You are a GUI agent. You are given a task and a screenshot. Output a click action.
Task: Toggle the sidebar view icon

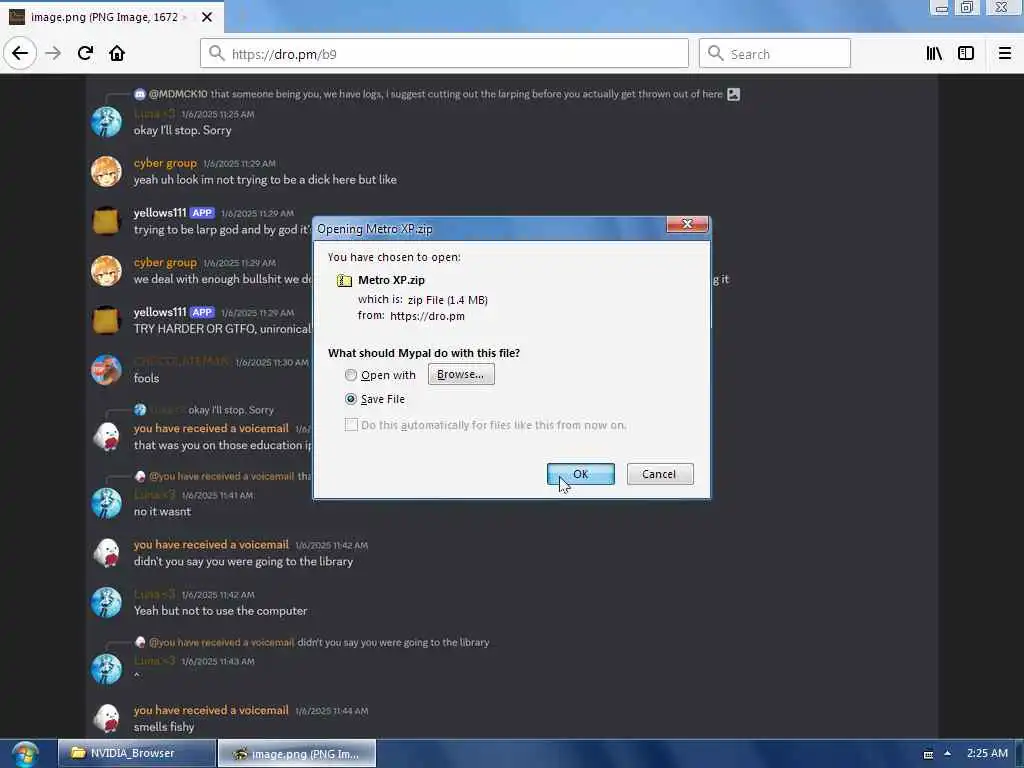pyautogui.click(x=966, y=54)
